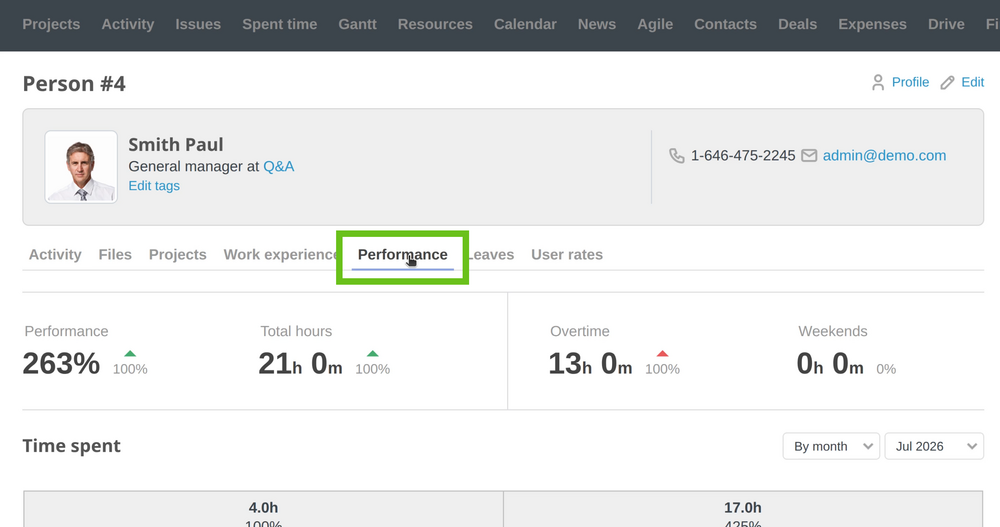Open the Agile menu item

[655, 24]
